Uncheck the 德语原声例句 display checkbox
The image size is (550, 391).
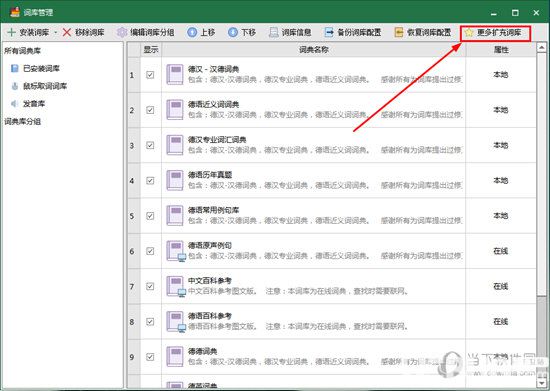pos(150,251)
